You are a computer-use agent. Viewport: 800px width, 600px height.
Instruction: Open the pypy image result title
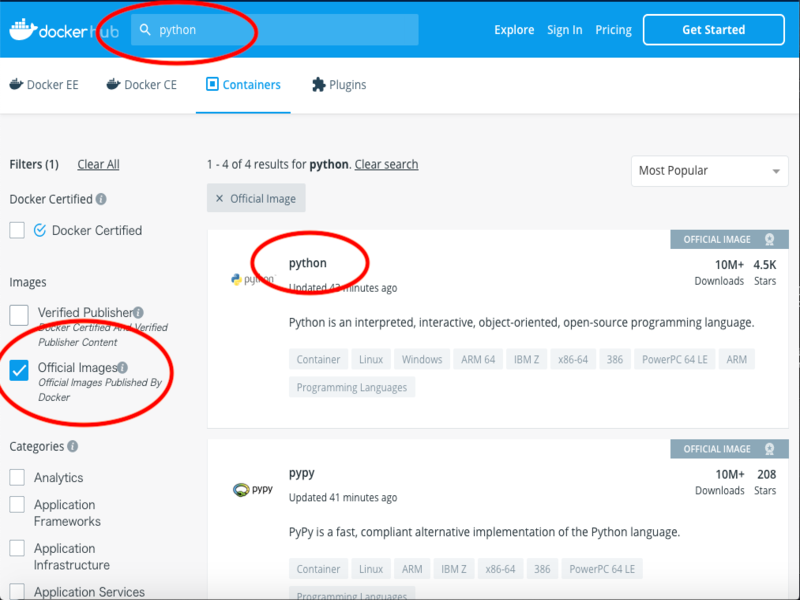302,473
